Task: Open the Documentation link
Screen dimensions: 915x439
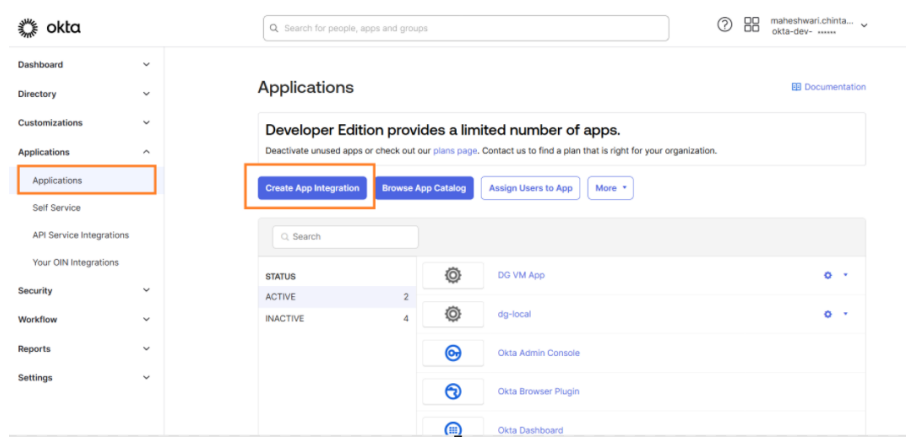Action: [828, 87]
